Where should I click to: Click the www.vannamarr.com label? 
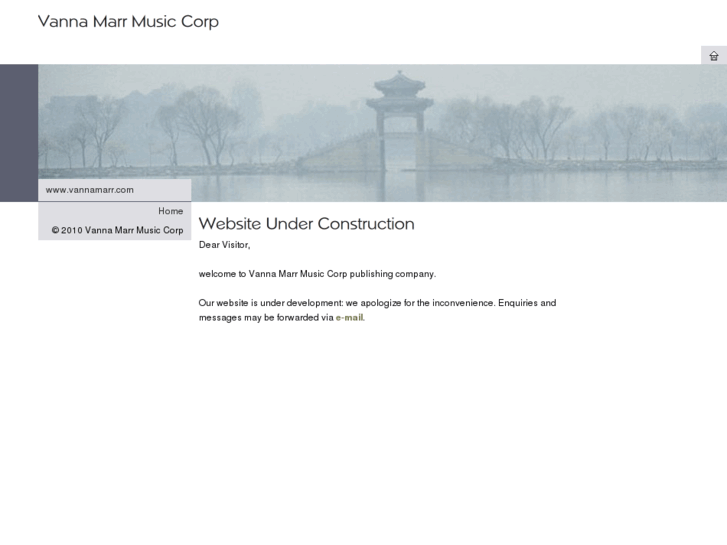point(89,190)
